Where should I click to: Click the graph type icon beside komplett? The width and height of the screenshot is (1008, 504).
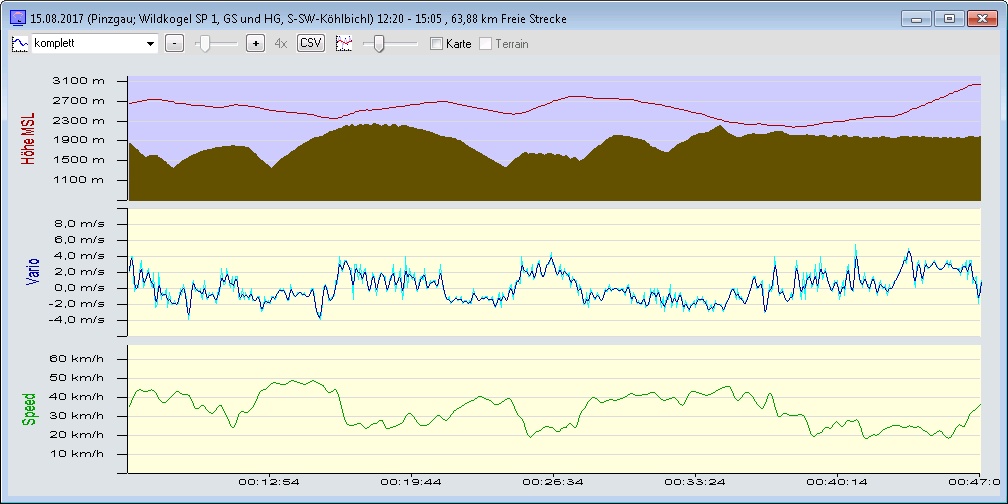[19, 44]
